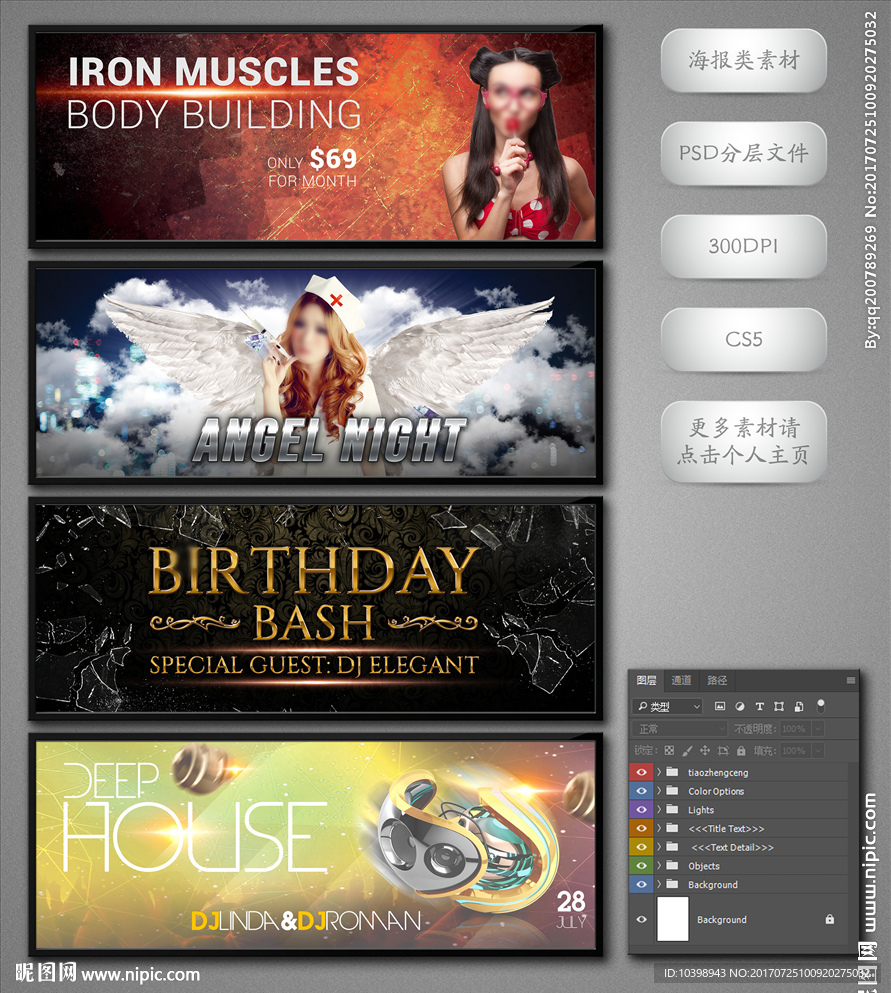Click folder icon of Objects group
The height and width of the screenshot is (993, 891).
(673, 866)
